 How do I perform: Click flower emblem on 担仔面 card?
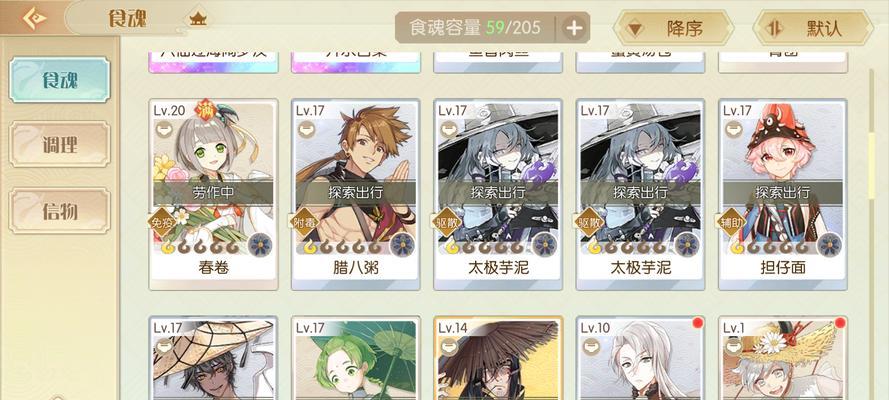[x=829, y=244]
